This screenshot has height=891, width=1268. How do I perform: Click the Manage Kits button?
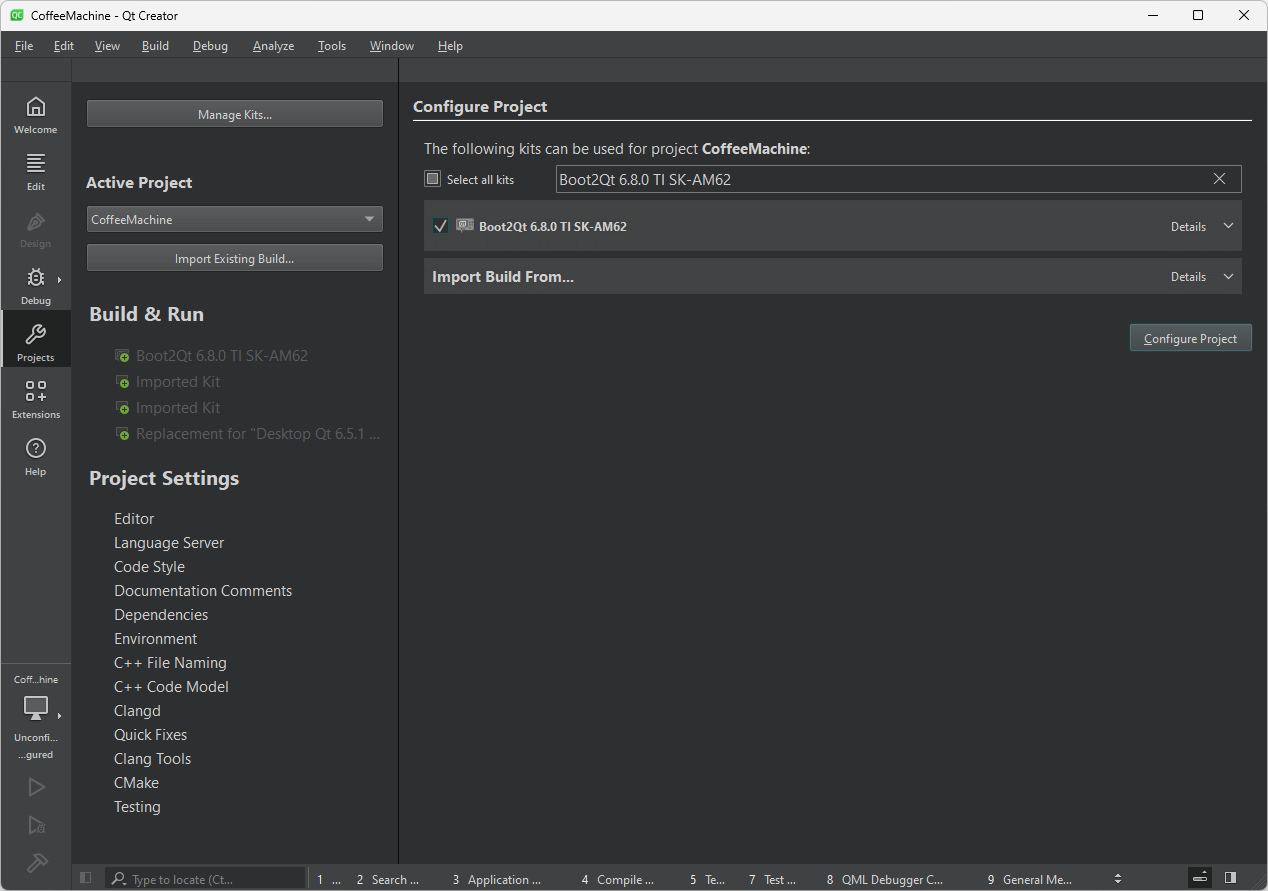234,114
